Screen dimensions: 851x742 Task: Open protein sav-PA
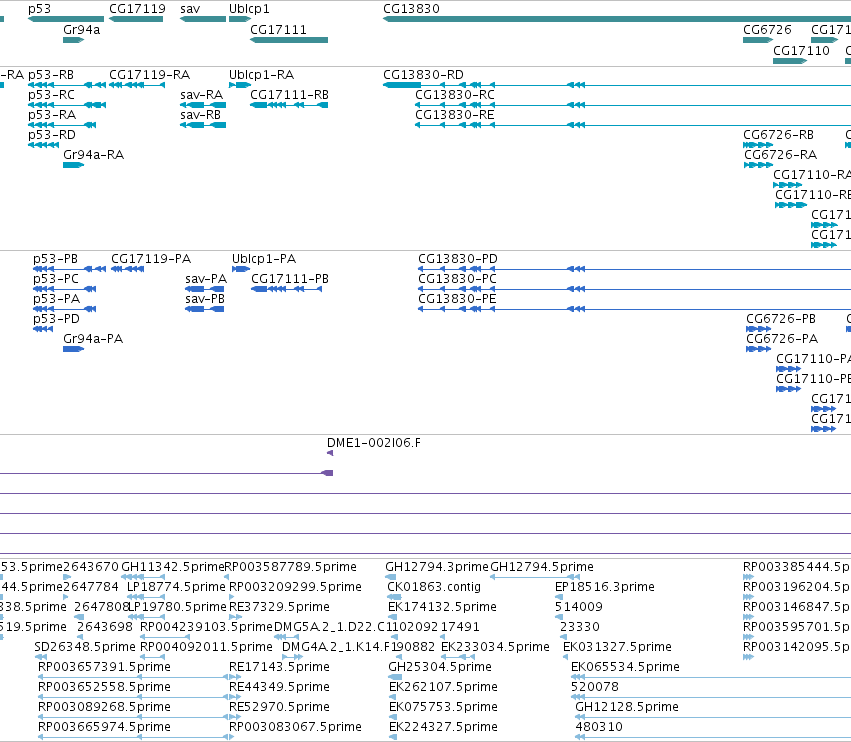[x=206, y=278]
